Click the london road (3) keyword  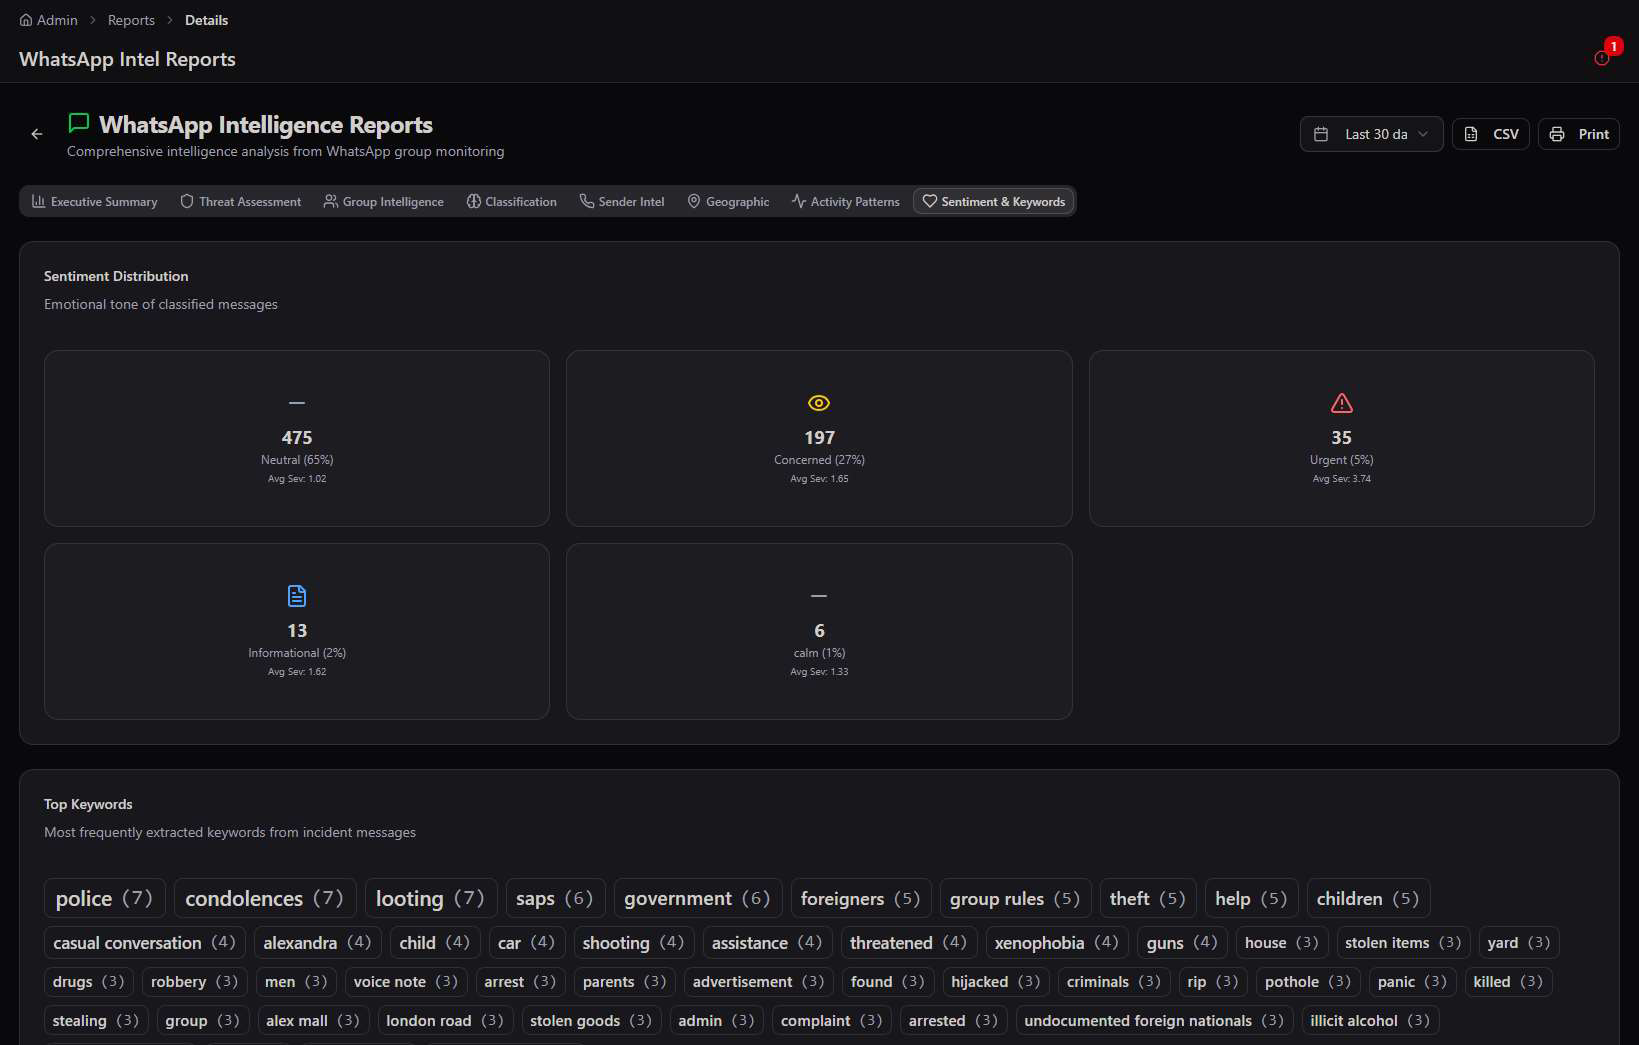(445, 1020)
